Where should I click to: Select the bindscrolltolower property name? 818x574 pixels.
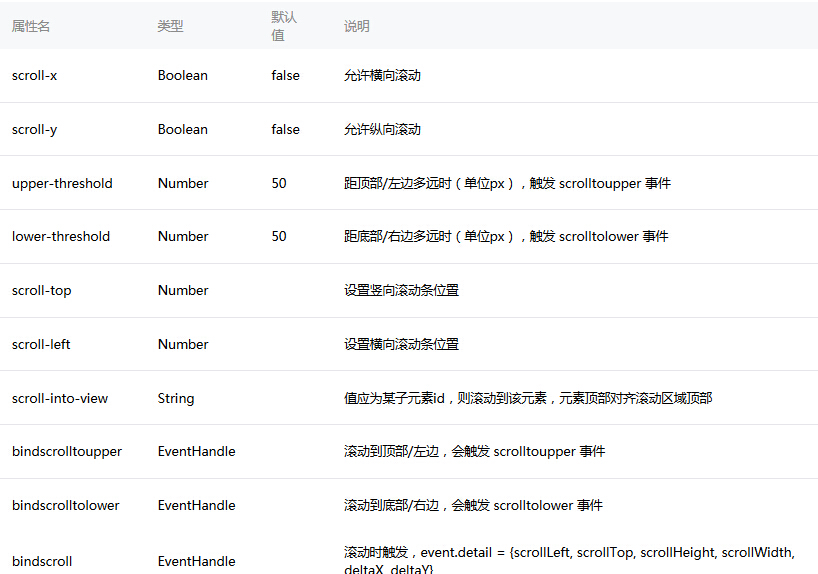(66, 505)
